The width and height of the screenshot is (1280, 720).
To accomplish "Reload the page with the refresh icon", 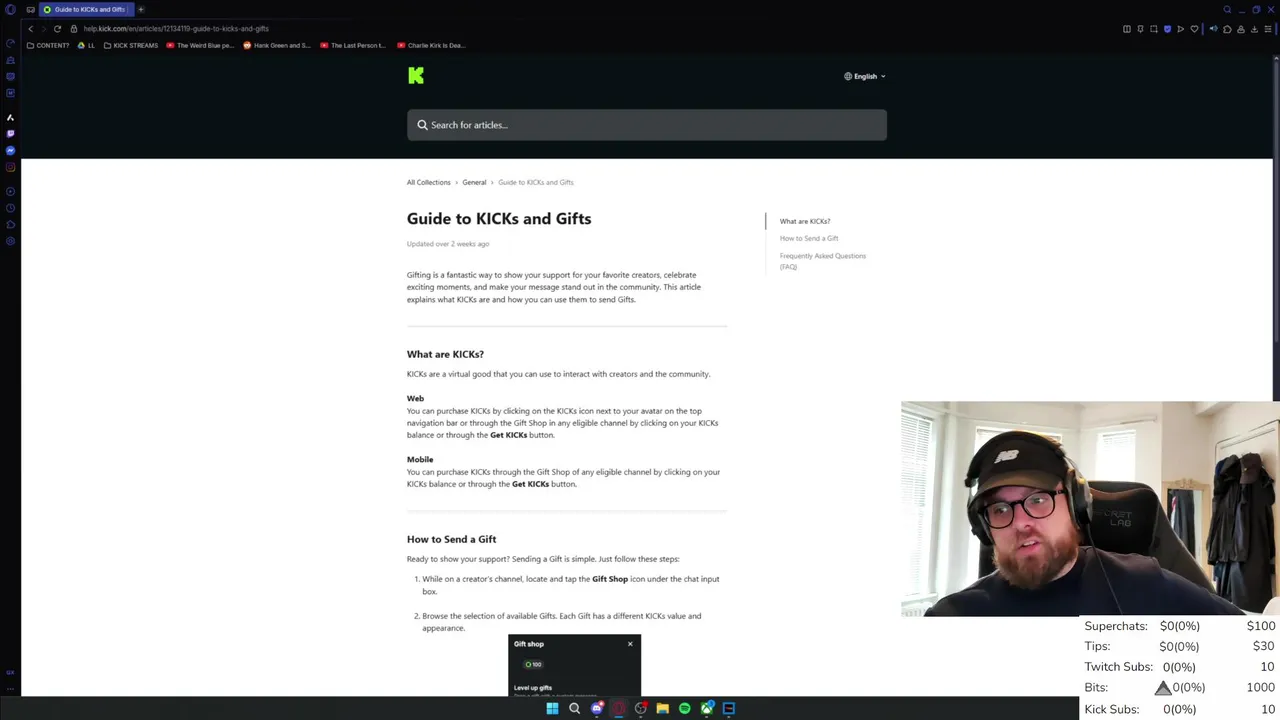I will (x=57, y=28).
